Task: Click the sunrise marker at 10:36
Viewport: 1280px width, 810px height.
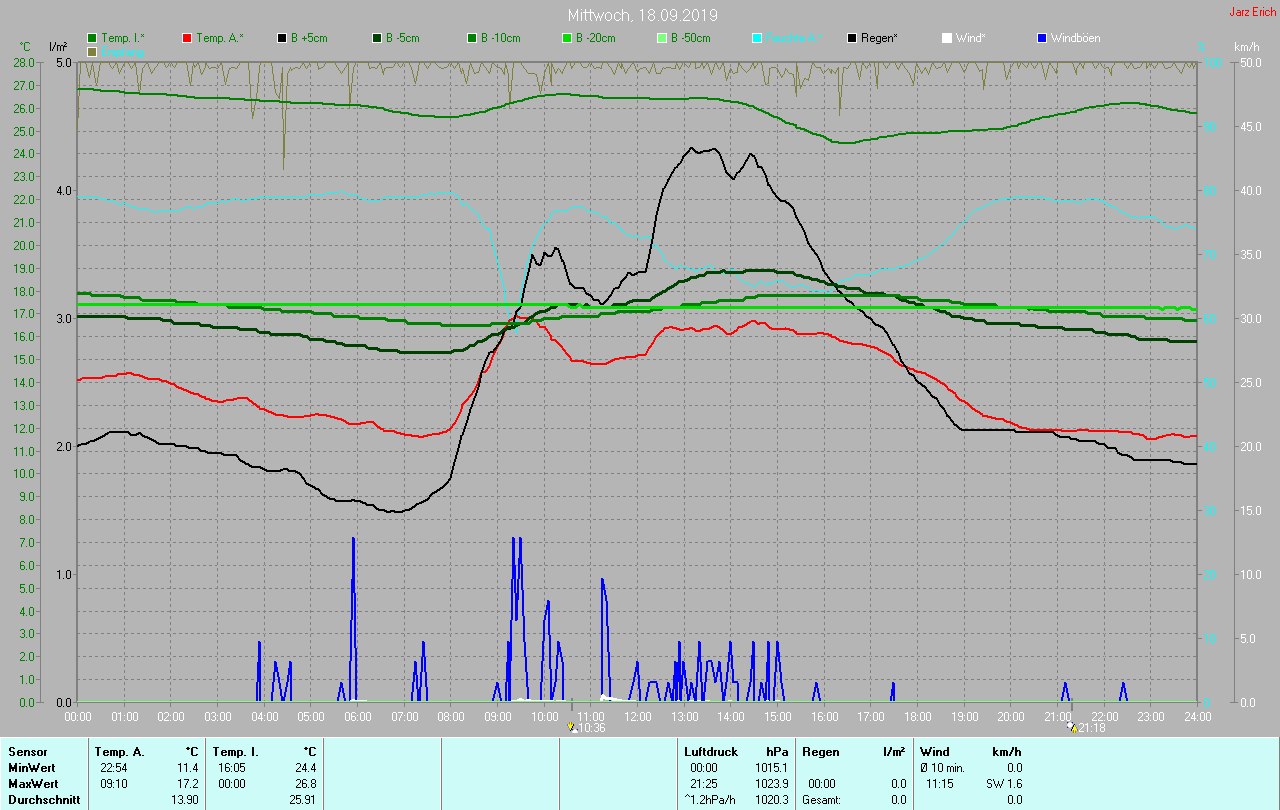Action: pos(572,727)
